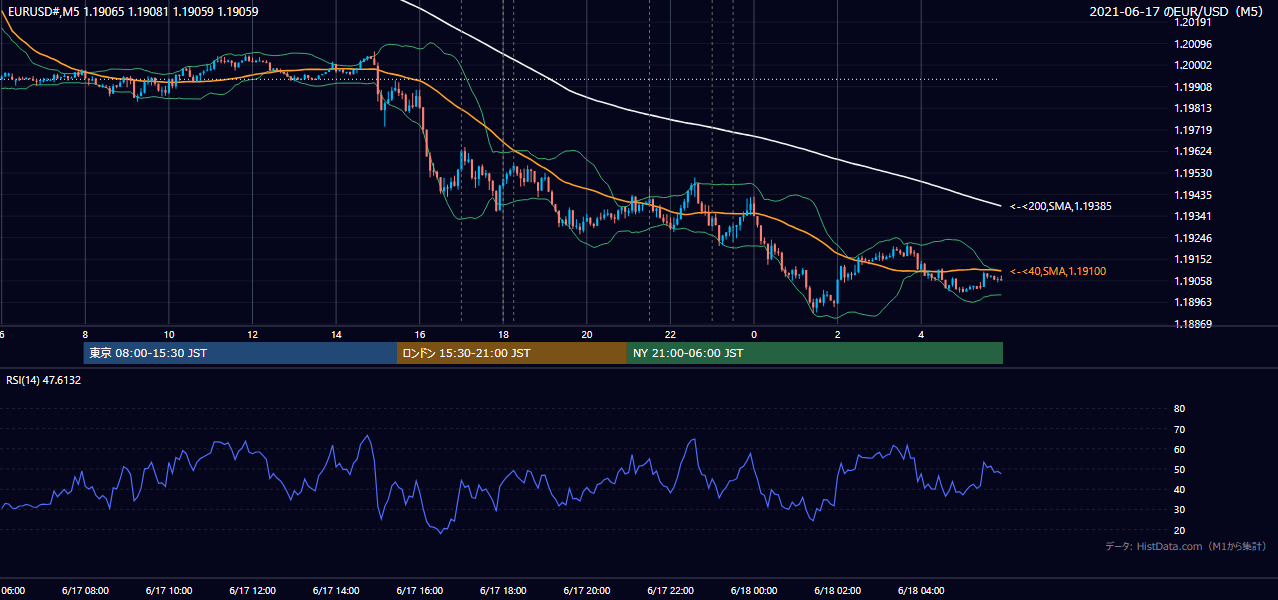Click hour tick 10 under the price chart
The height and width of the screenshot is (600, 1278).
tap(169, 334)
